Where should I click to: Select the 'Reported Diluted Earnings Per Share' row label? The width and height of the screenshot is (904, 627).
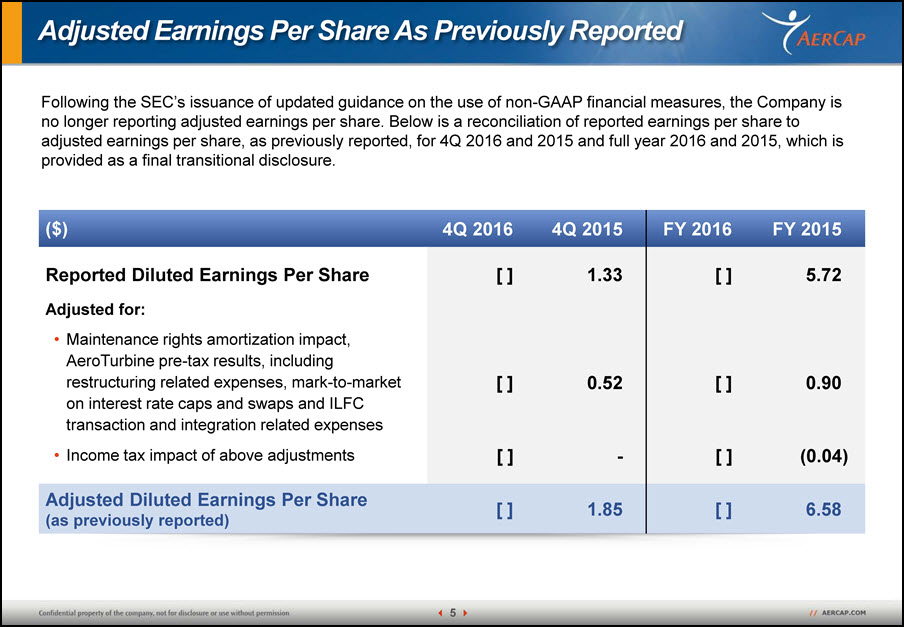click(x=207, y=274)
